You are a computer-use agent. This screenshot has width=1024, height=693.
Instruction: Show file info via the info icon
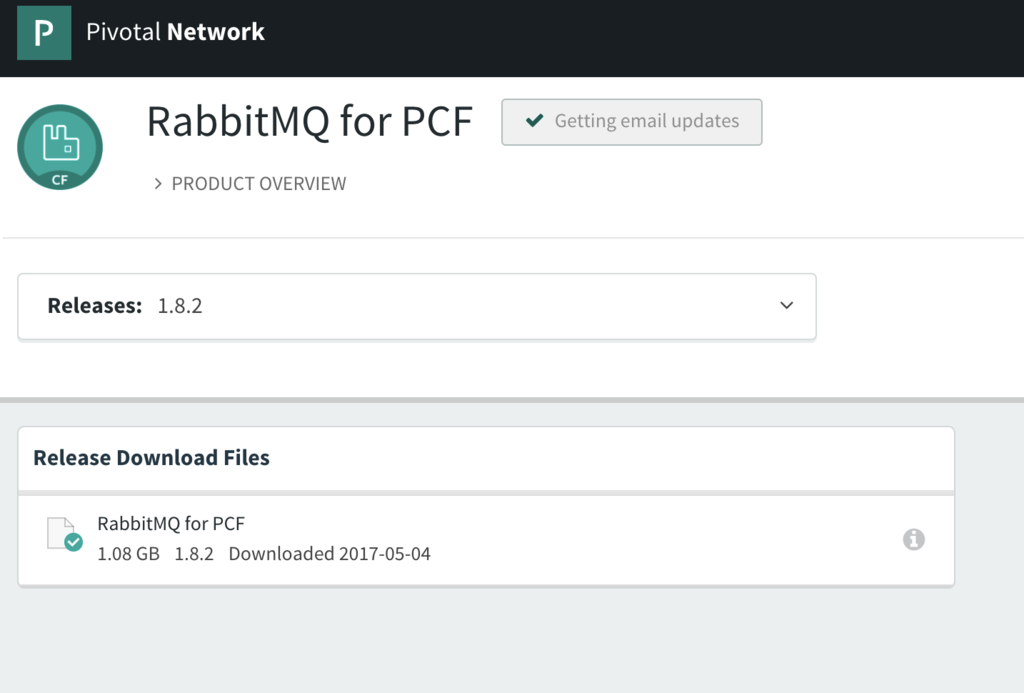(913, 539)
